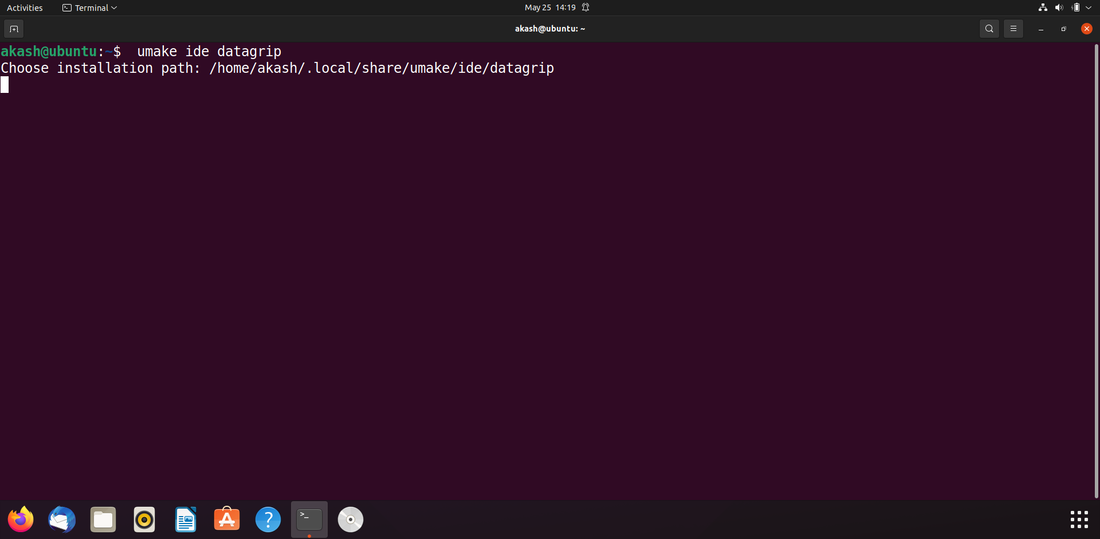Click the battery status icon
The height and width of the screenshot is (539, 1100).
(1075, 8)
